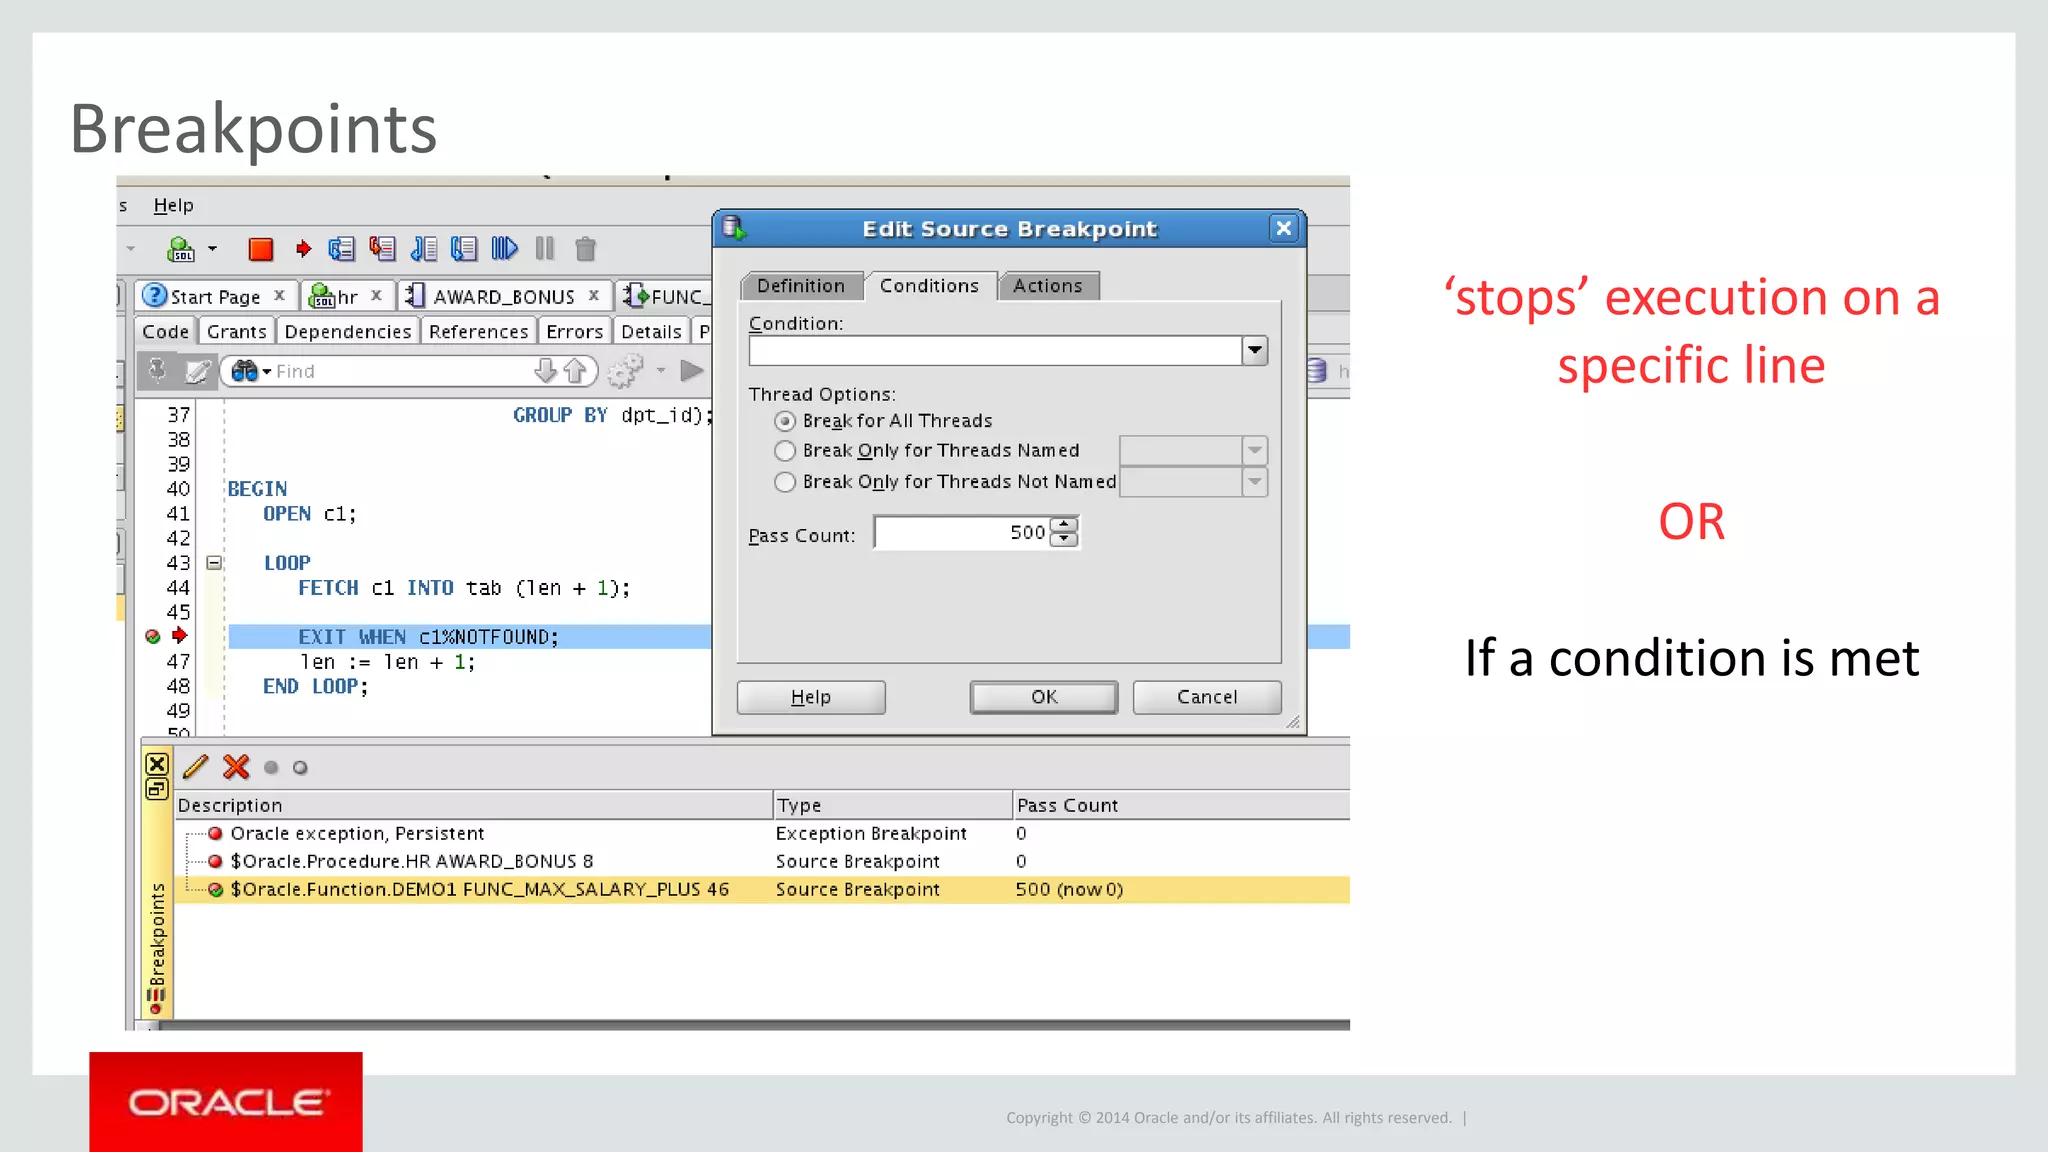Close the AWARD_BONUS tab

click(x=594, y=295)
